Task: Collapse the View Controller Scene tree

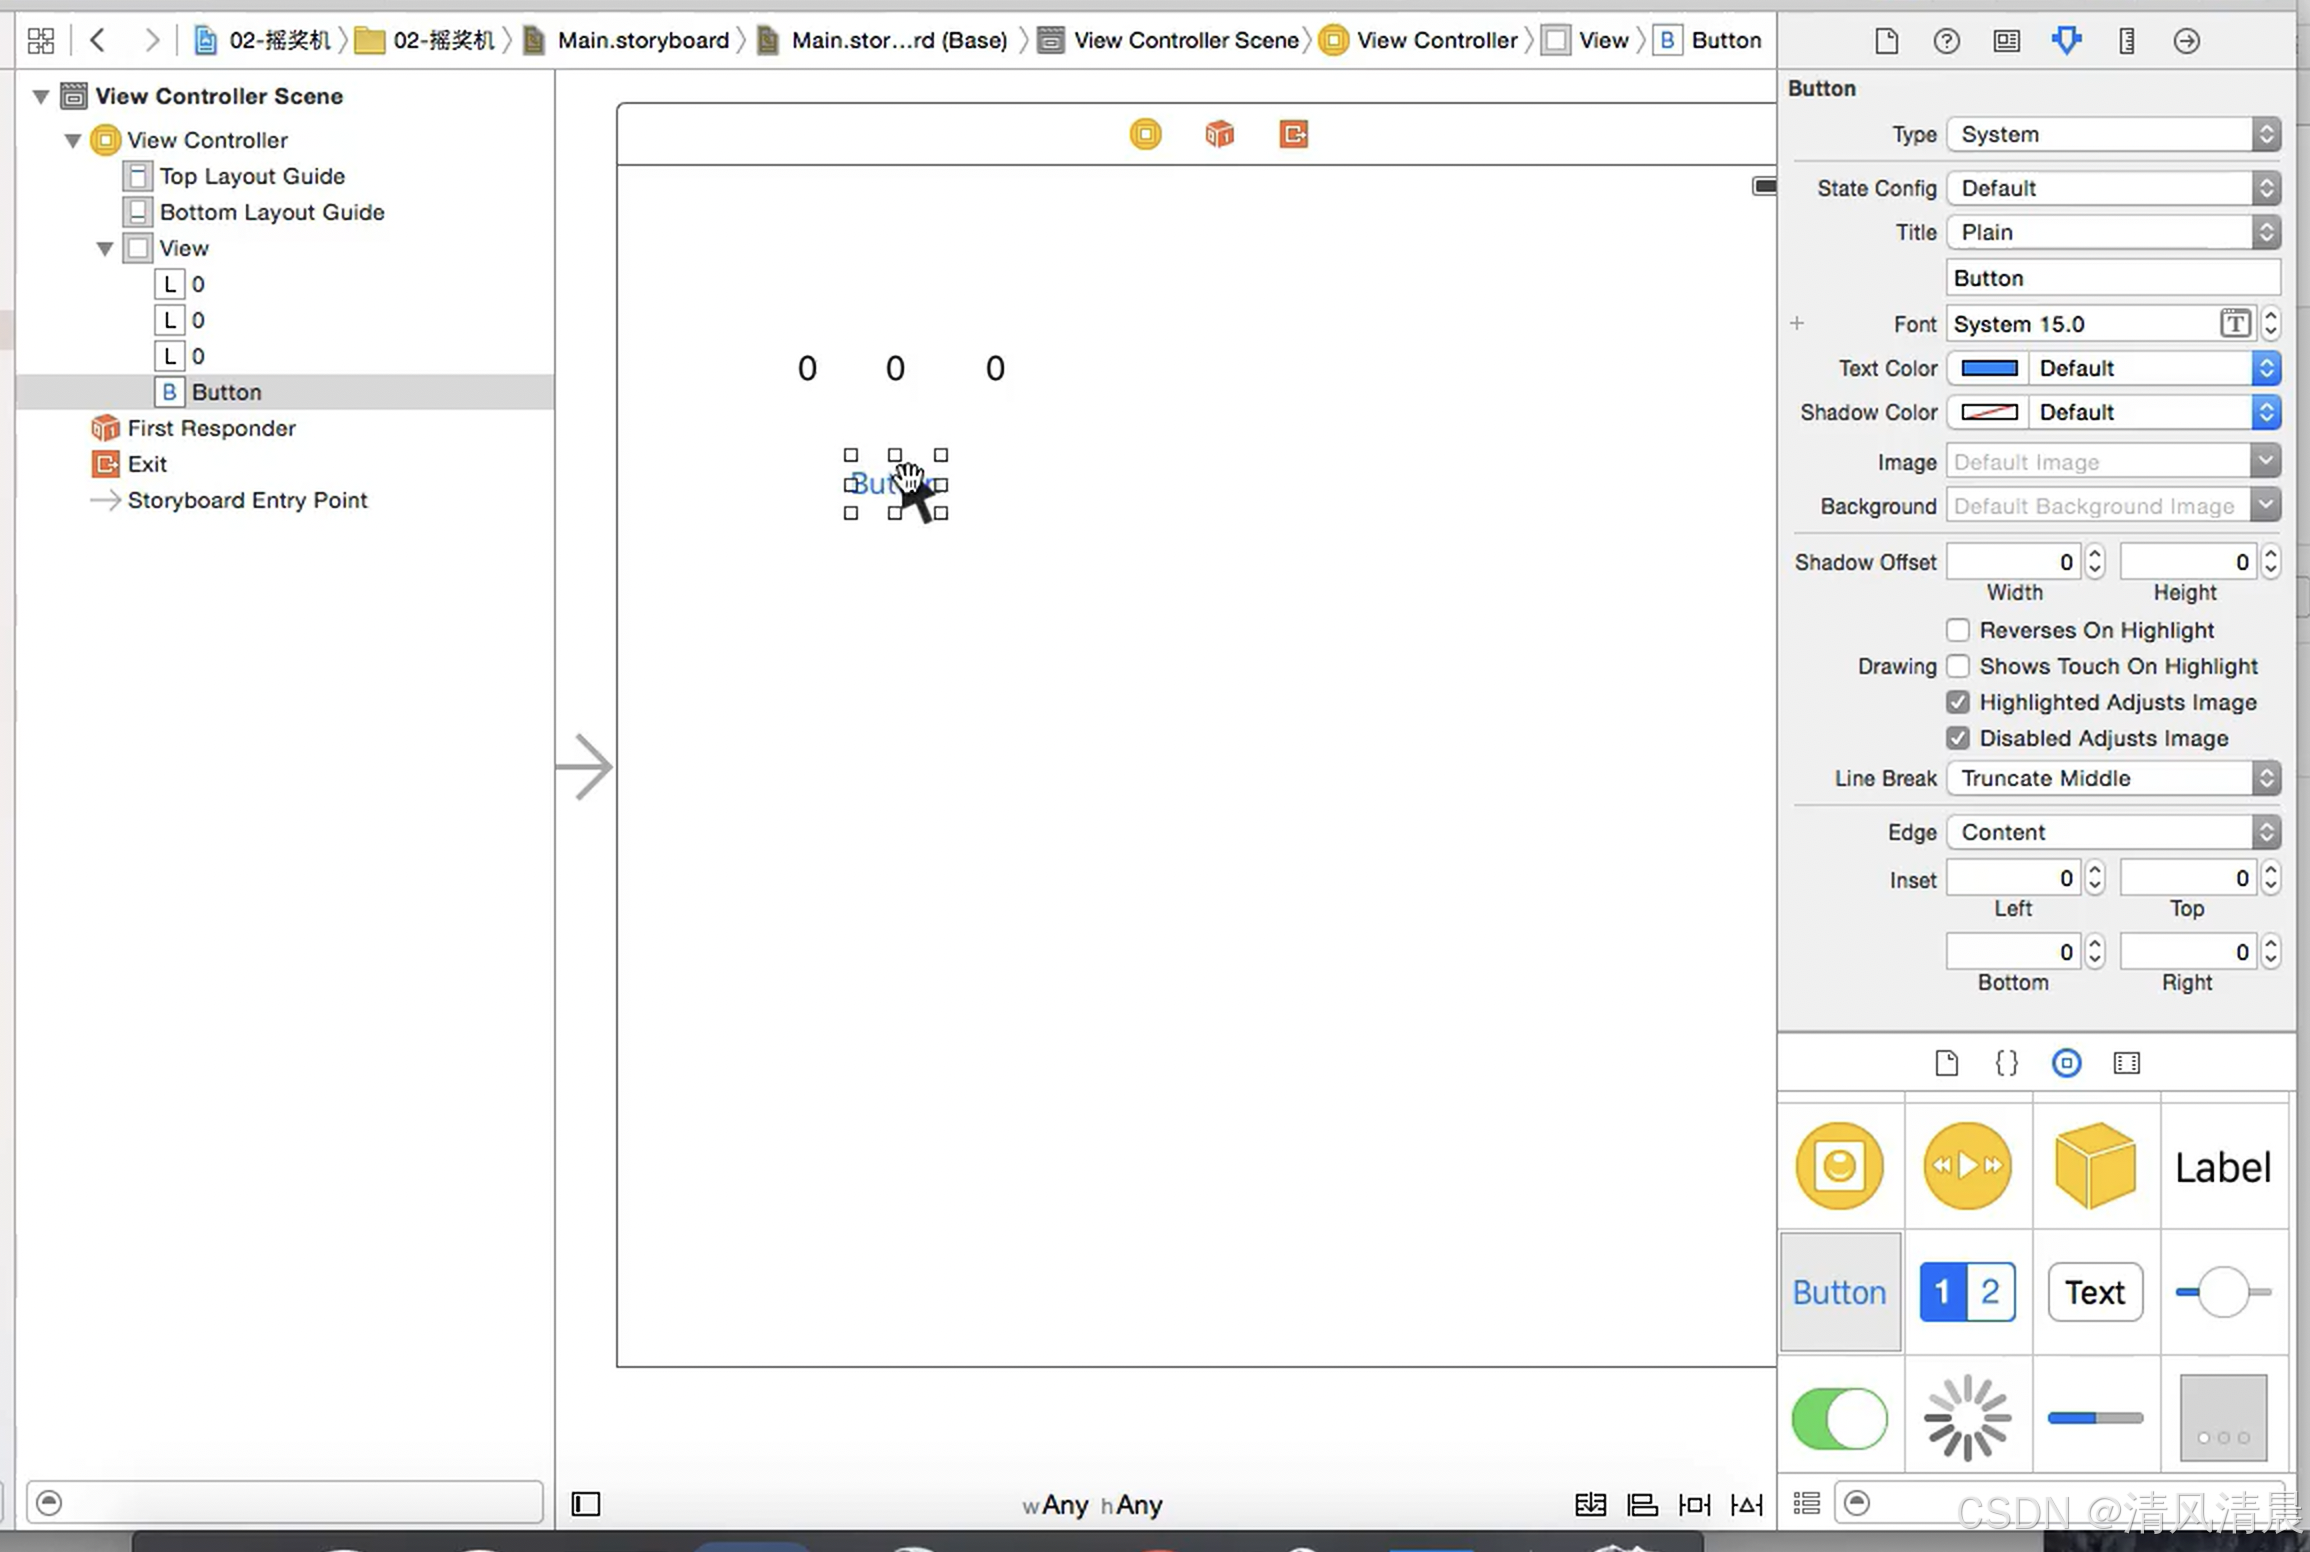Action: [x=41, y=97]
